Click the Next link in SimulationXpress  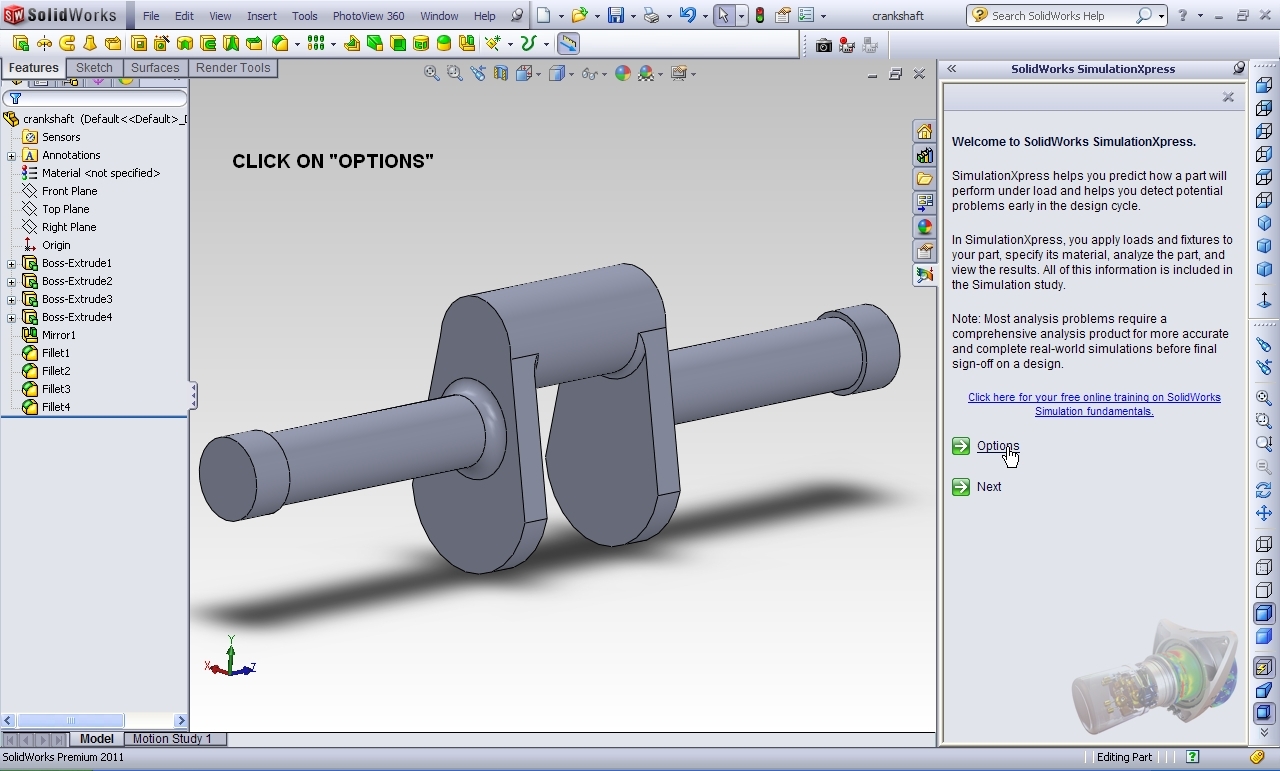coord(989,487)
